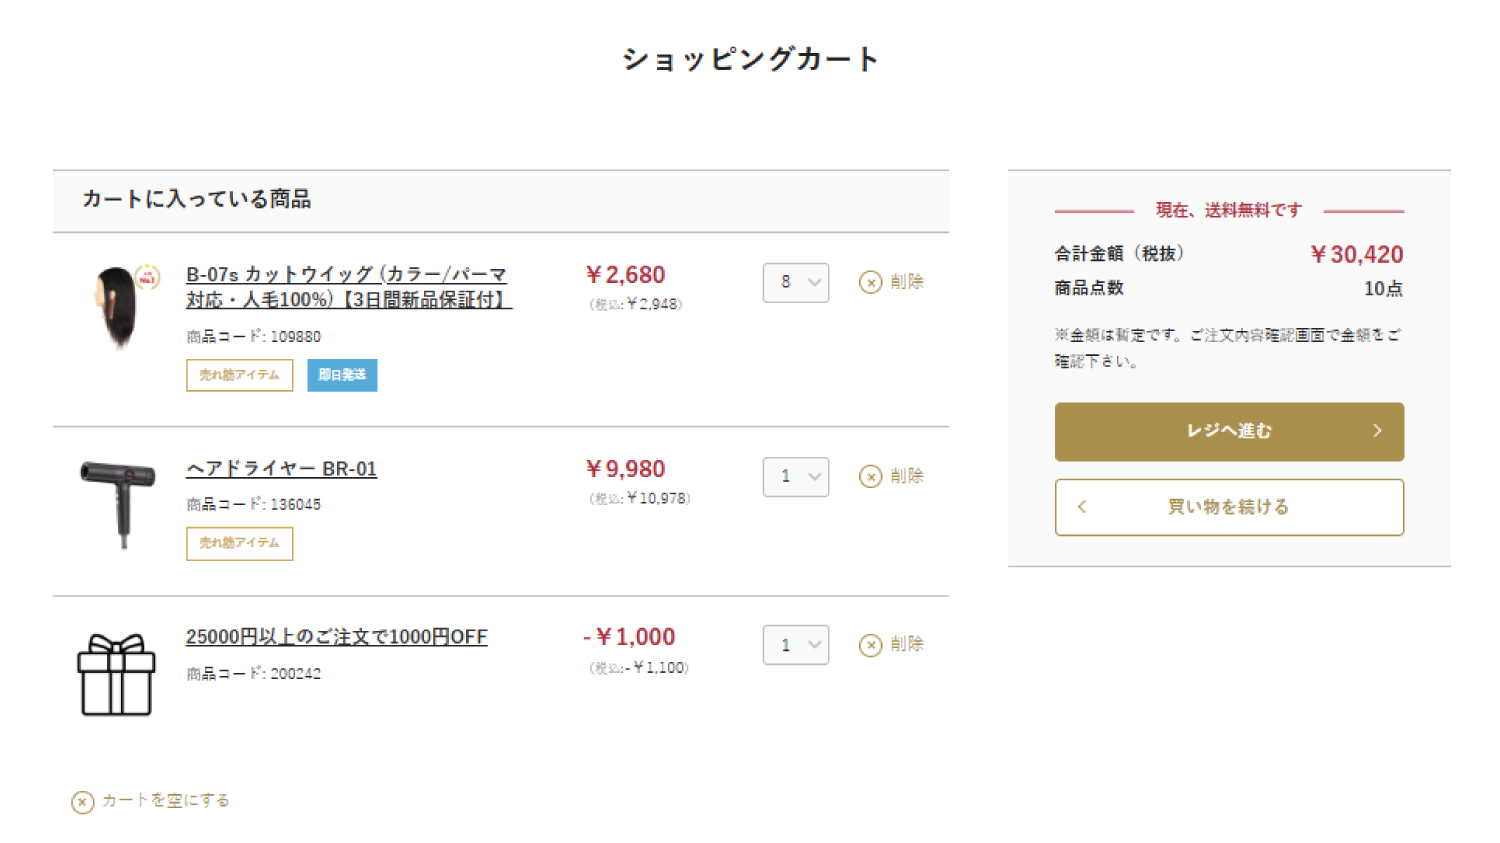Open quantity dropdown for the 1000円OFF item
Screen dimensions: 1500x843
coord(796,645)
